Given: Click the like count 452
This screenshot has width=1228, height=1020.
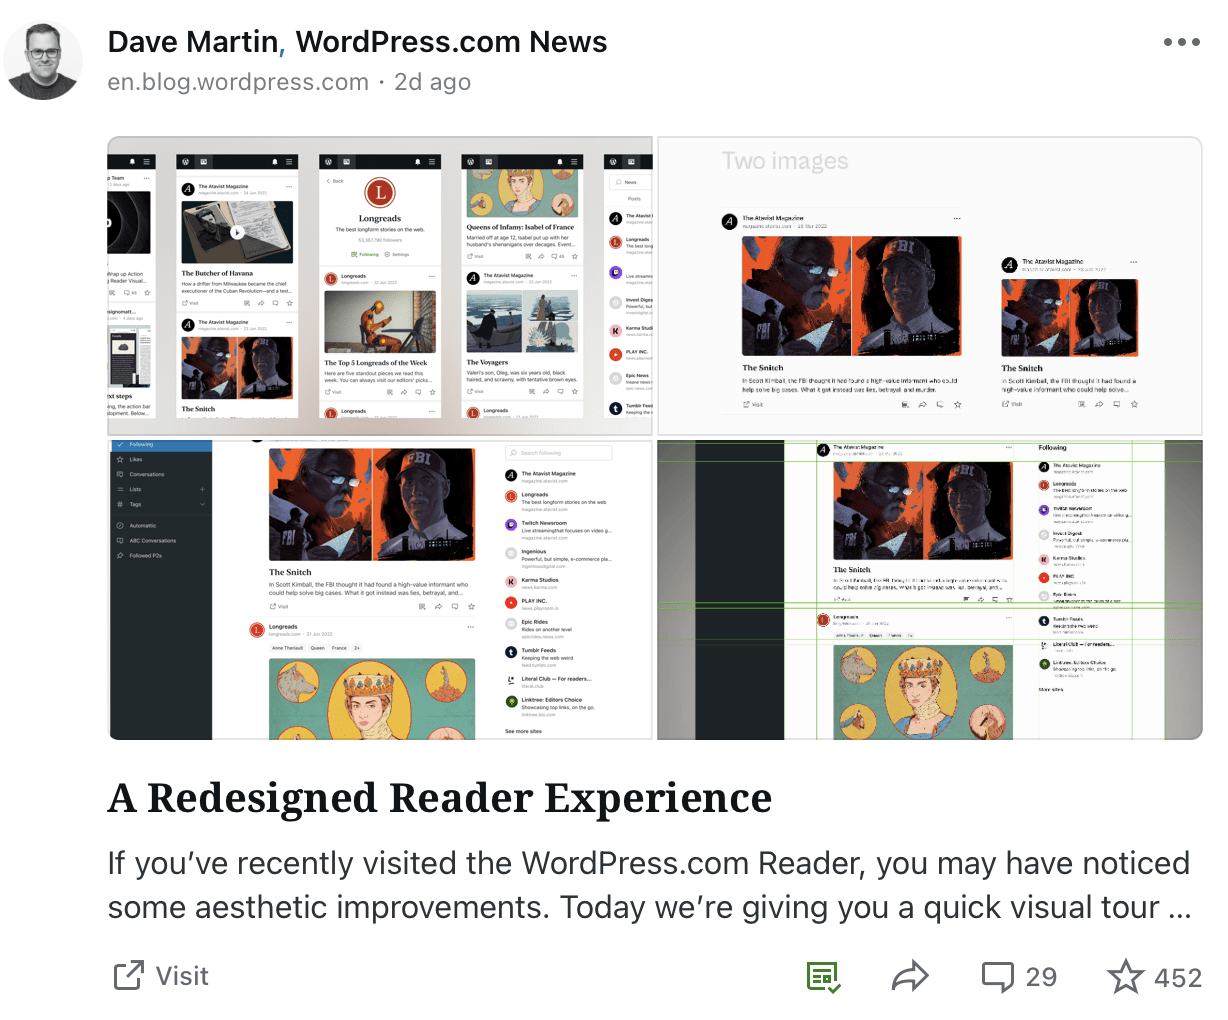Looking at the screenshot, I should [1178, 977].
